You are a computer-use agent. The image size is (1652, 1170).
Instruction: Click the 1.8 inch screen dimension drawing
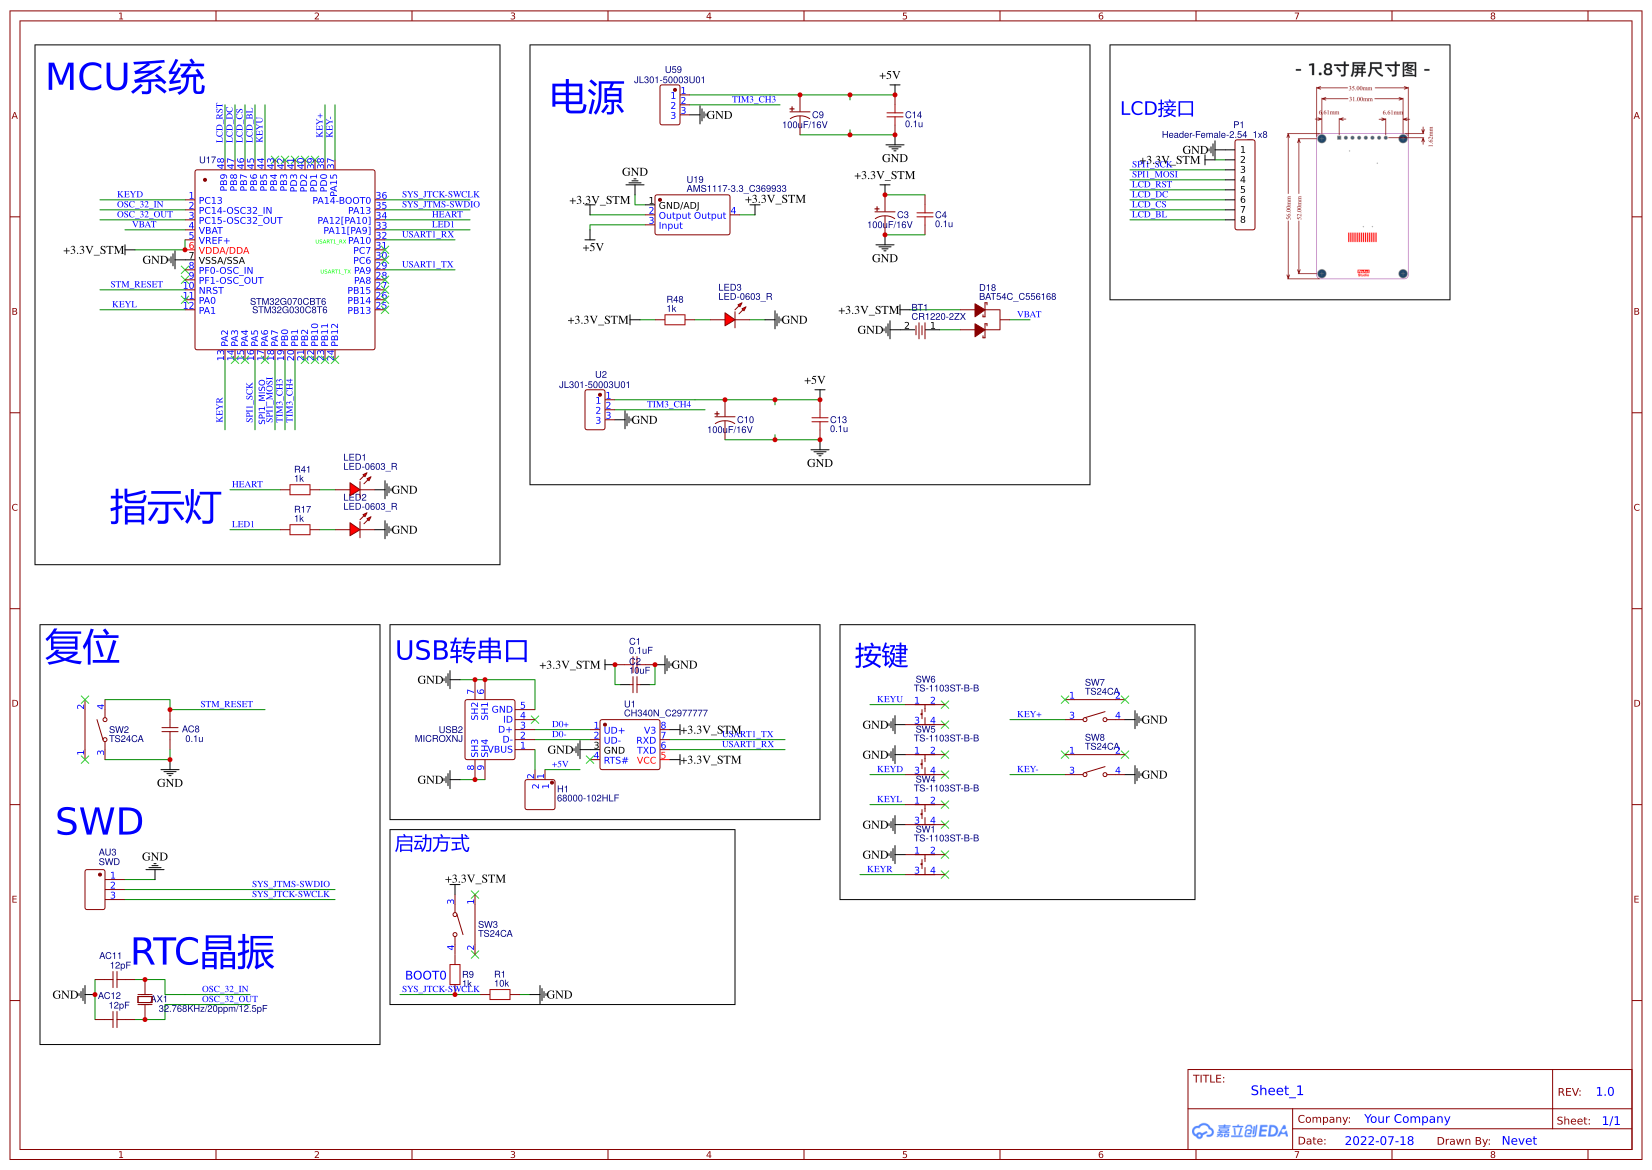click(x=1360, y=180)
